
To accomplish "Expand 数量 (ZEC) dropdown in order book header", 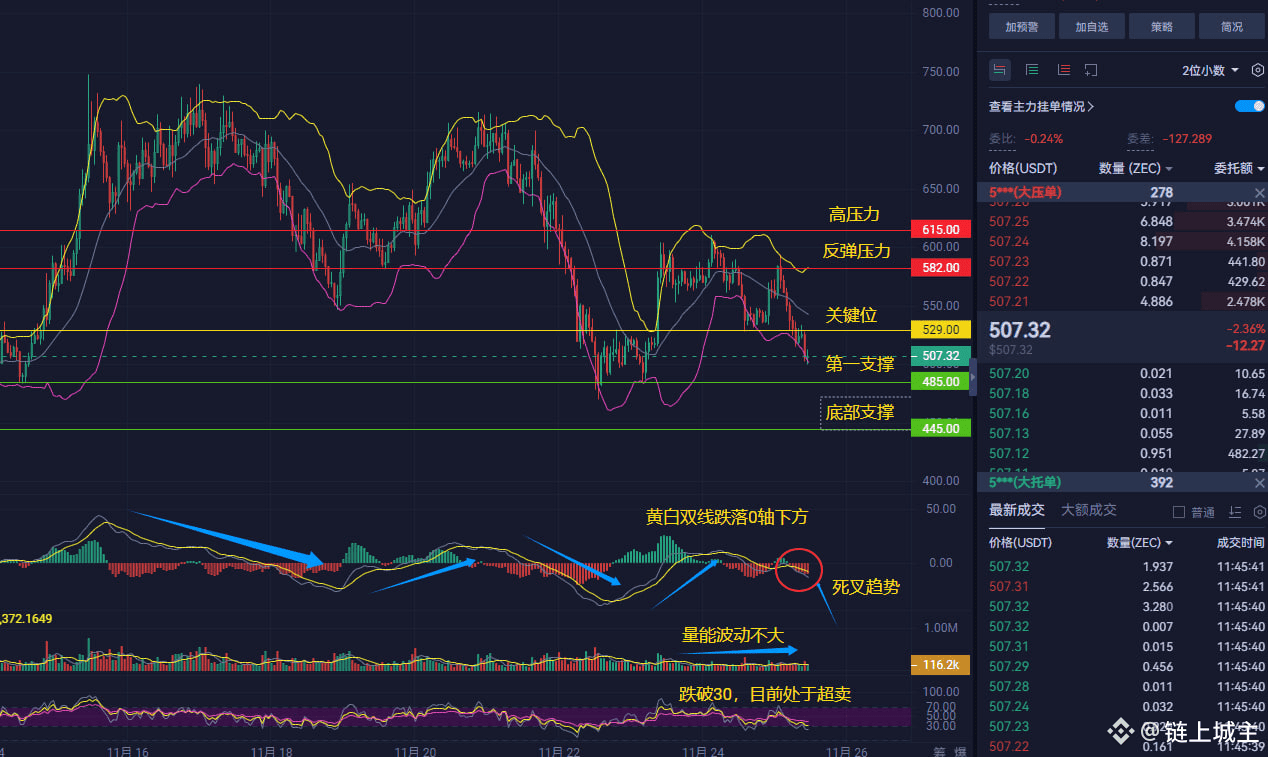I will point(1136,169).
